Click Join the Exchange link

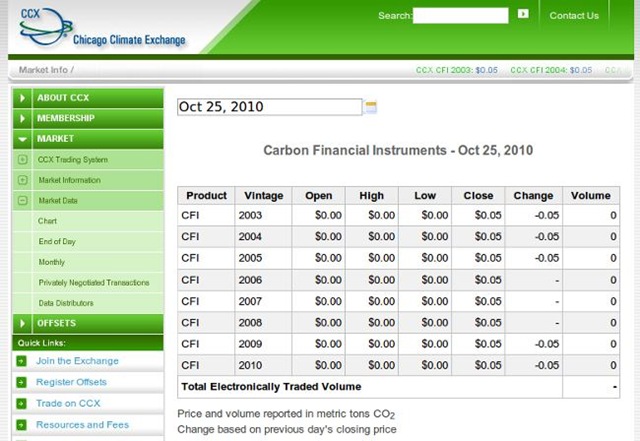click(x=77, y=361)
